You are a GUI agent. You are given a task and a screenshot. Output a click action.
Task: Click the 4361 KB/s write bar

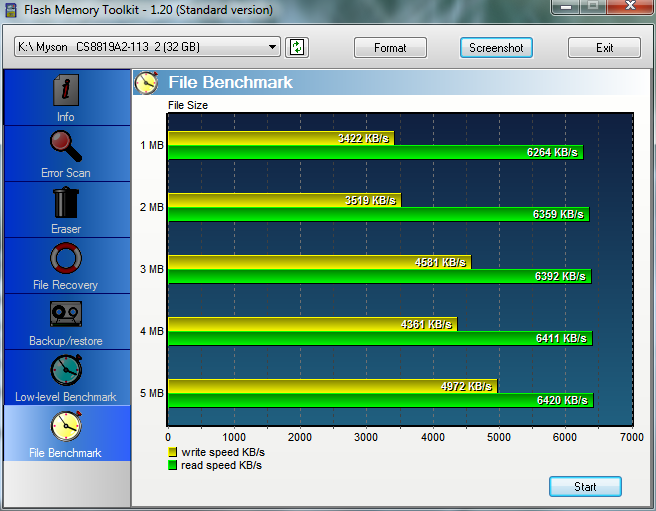click(x=313, y=324)
